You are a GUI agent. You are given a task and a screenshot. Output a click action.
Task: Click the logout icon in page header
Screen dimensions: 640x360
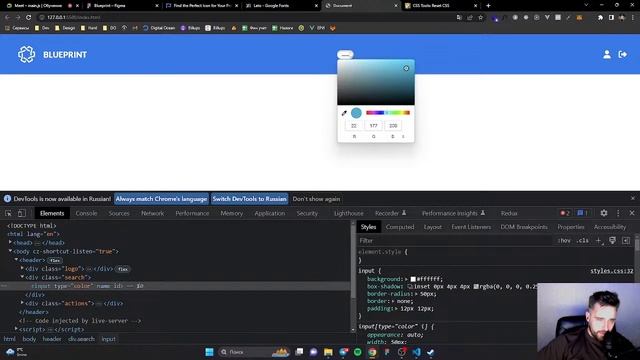(623, 54)
